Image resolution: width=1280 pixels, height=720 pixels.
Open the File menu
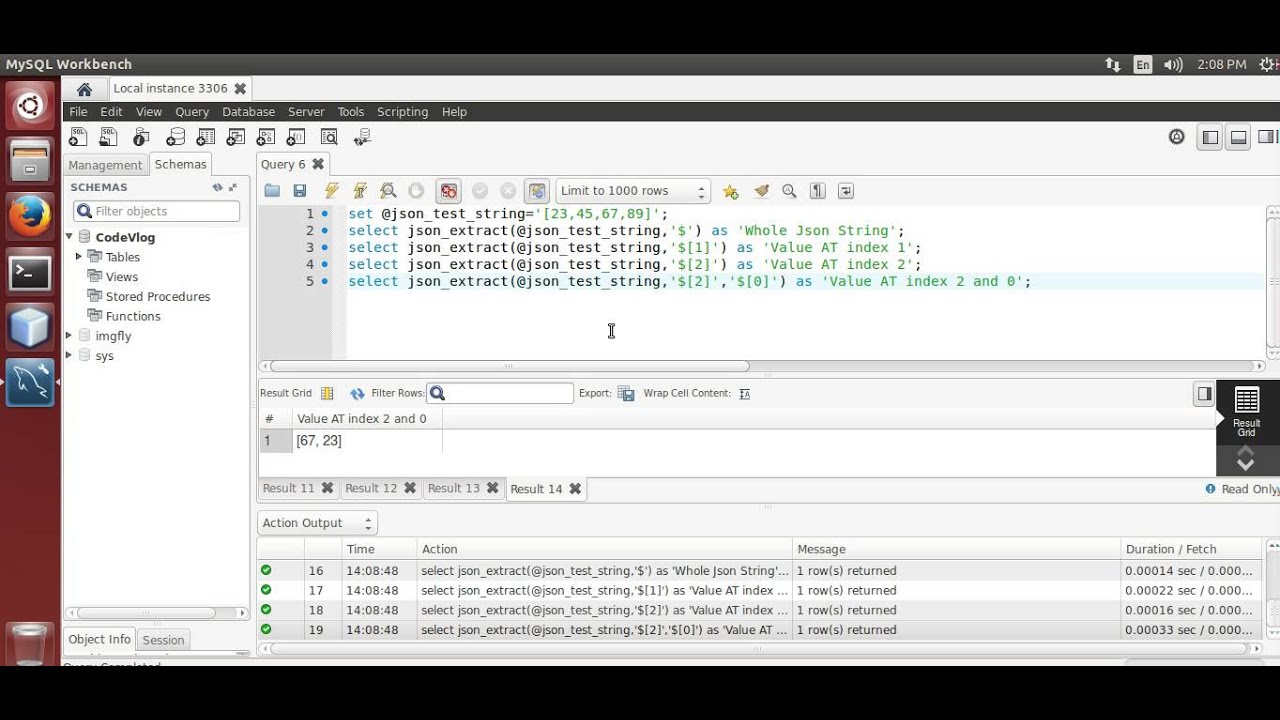coord(78,112)
